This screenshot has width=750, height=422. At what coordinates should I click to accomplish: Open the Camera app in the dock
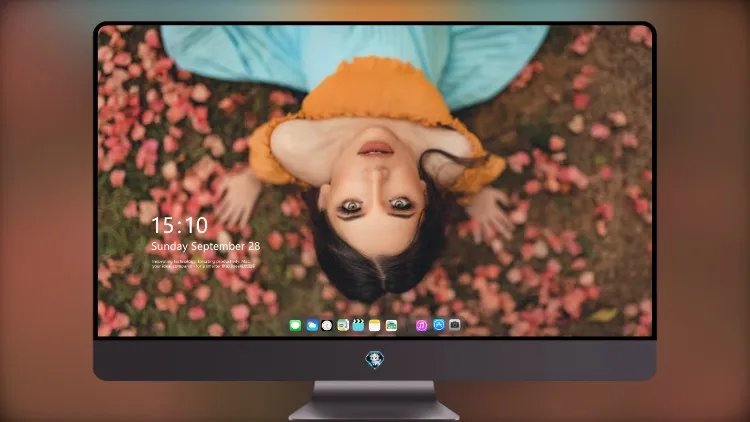(455, 325)
